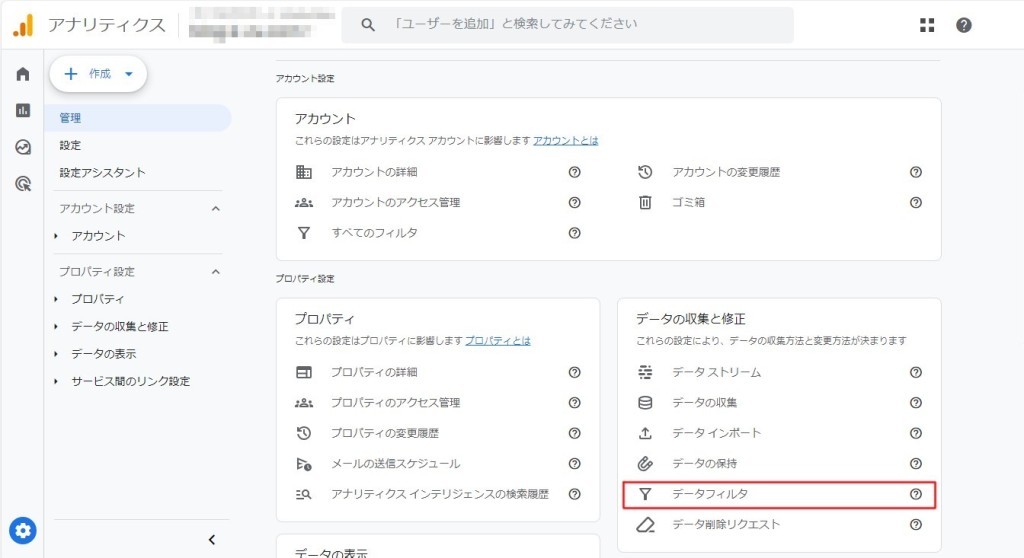Open the Home icon in left rail
The height and width of the screenshot is (558, 1024).
pyautogui.click(x=23, y=74)
